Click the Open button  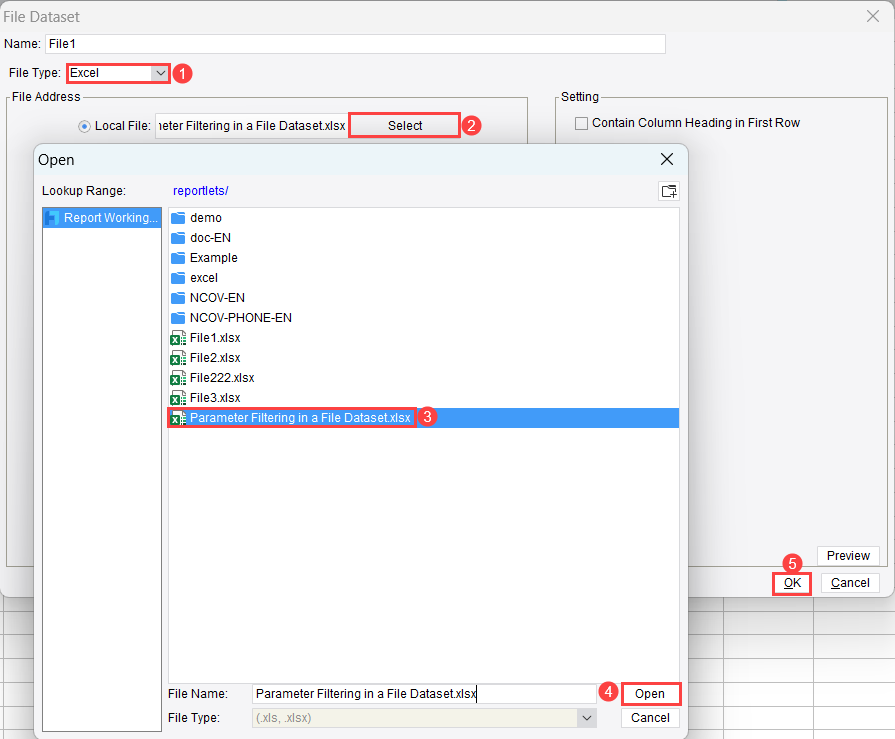click(x=650, y=693)
